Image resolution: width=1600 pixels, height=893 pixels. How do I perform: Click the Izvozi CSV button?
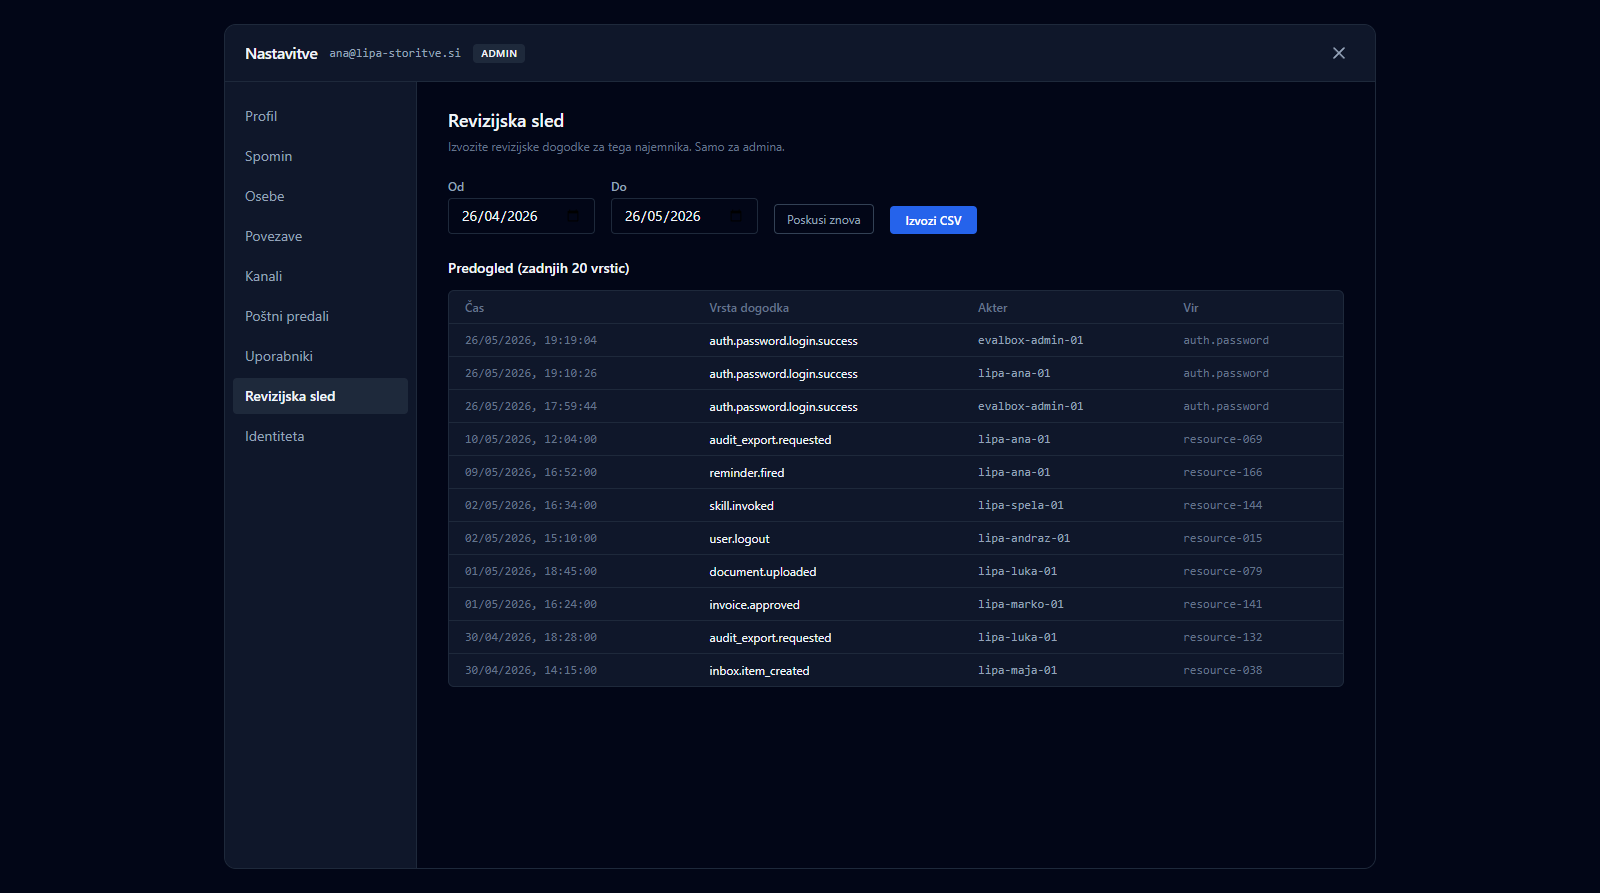pyautogui.click(x=933, y=220)
